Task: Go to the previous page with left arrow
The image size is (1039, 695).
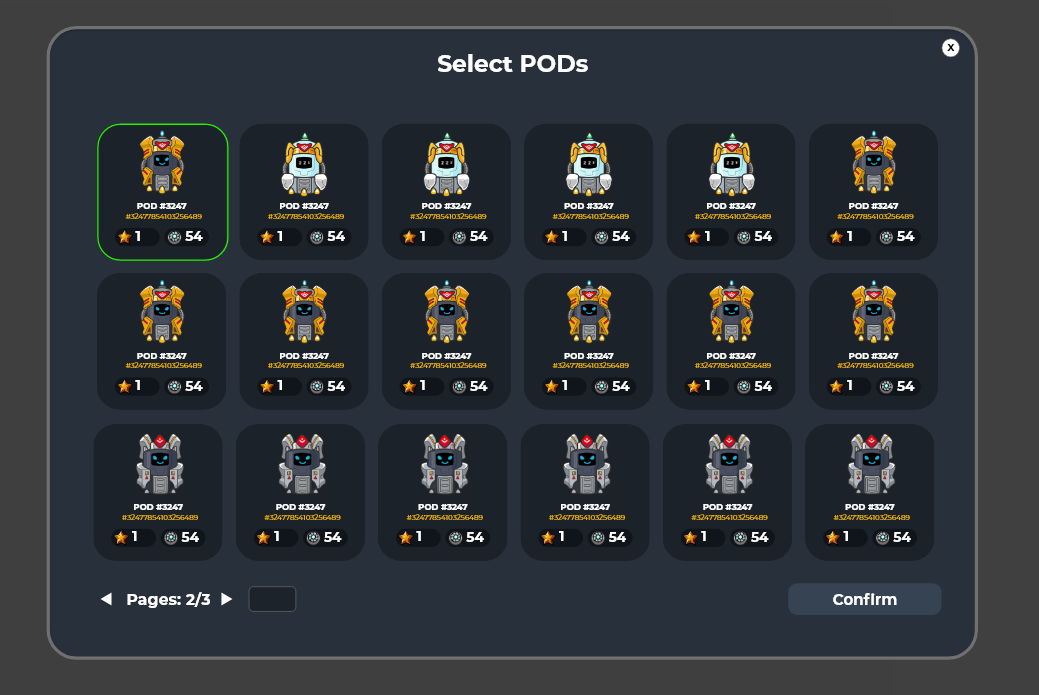Action: [x=106, y=599]
